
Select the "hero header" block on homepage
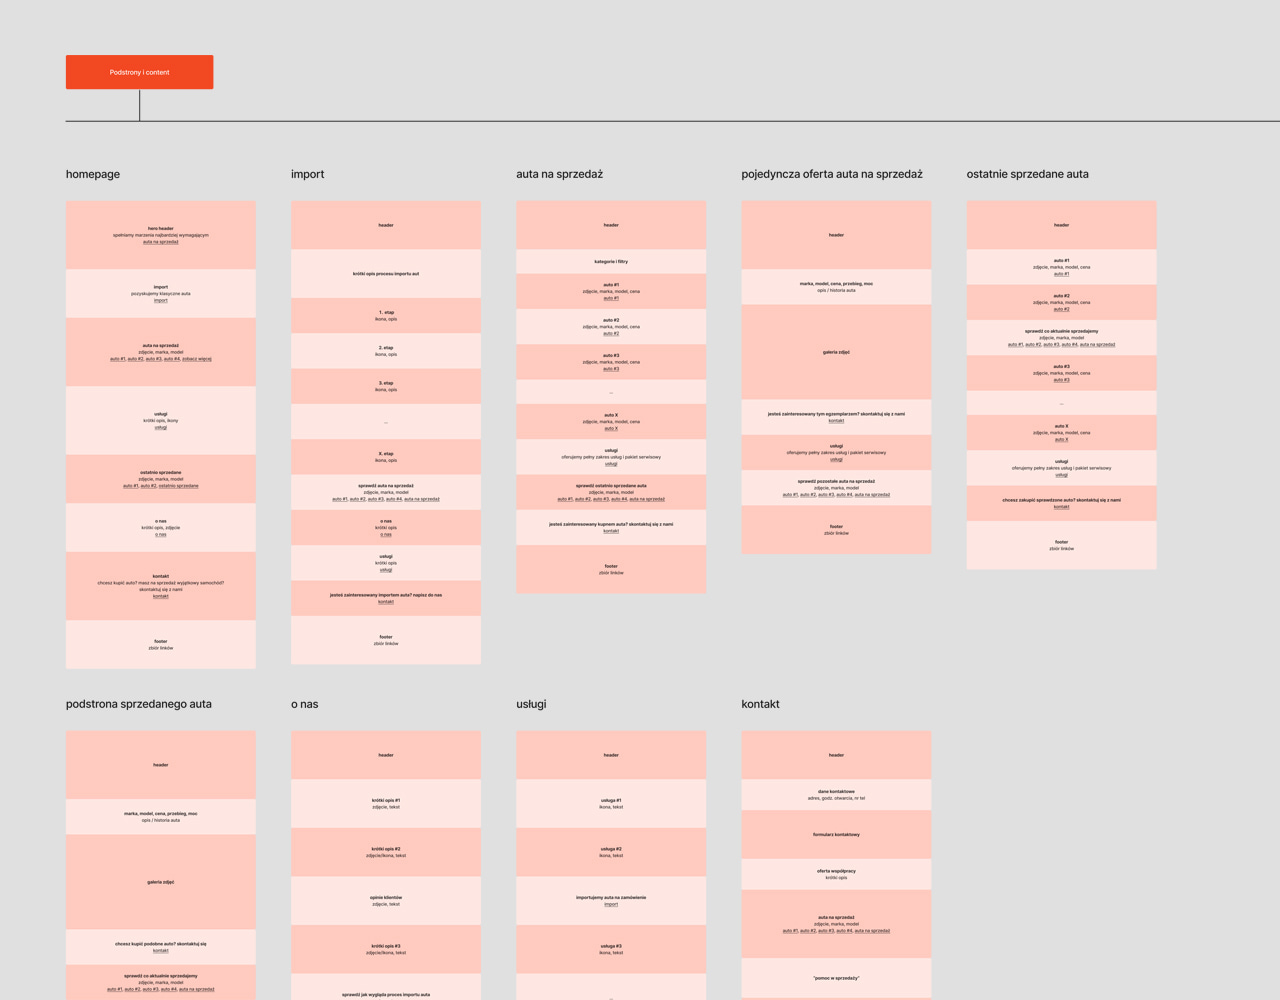[x=161, y=234]
